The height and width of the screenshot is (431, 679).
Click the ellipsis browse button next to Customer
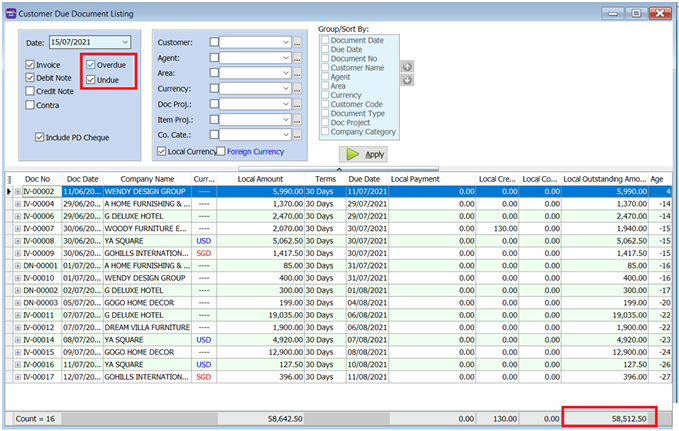coord(297,43)
